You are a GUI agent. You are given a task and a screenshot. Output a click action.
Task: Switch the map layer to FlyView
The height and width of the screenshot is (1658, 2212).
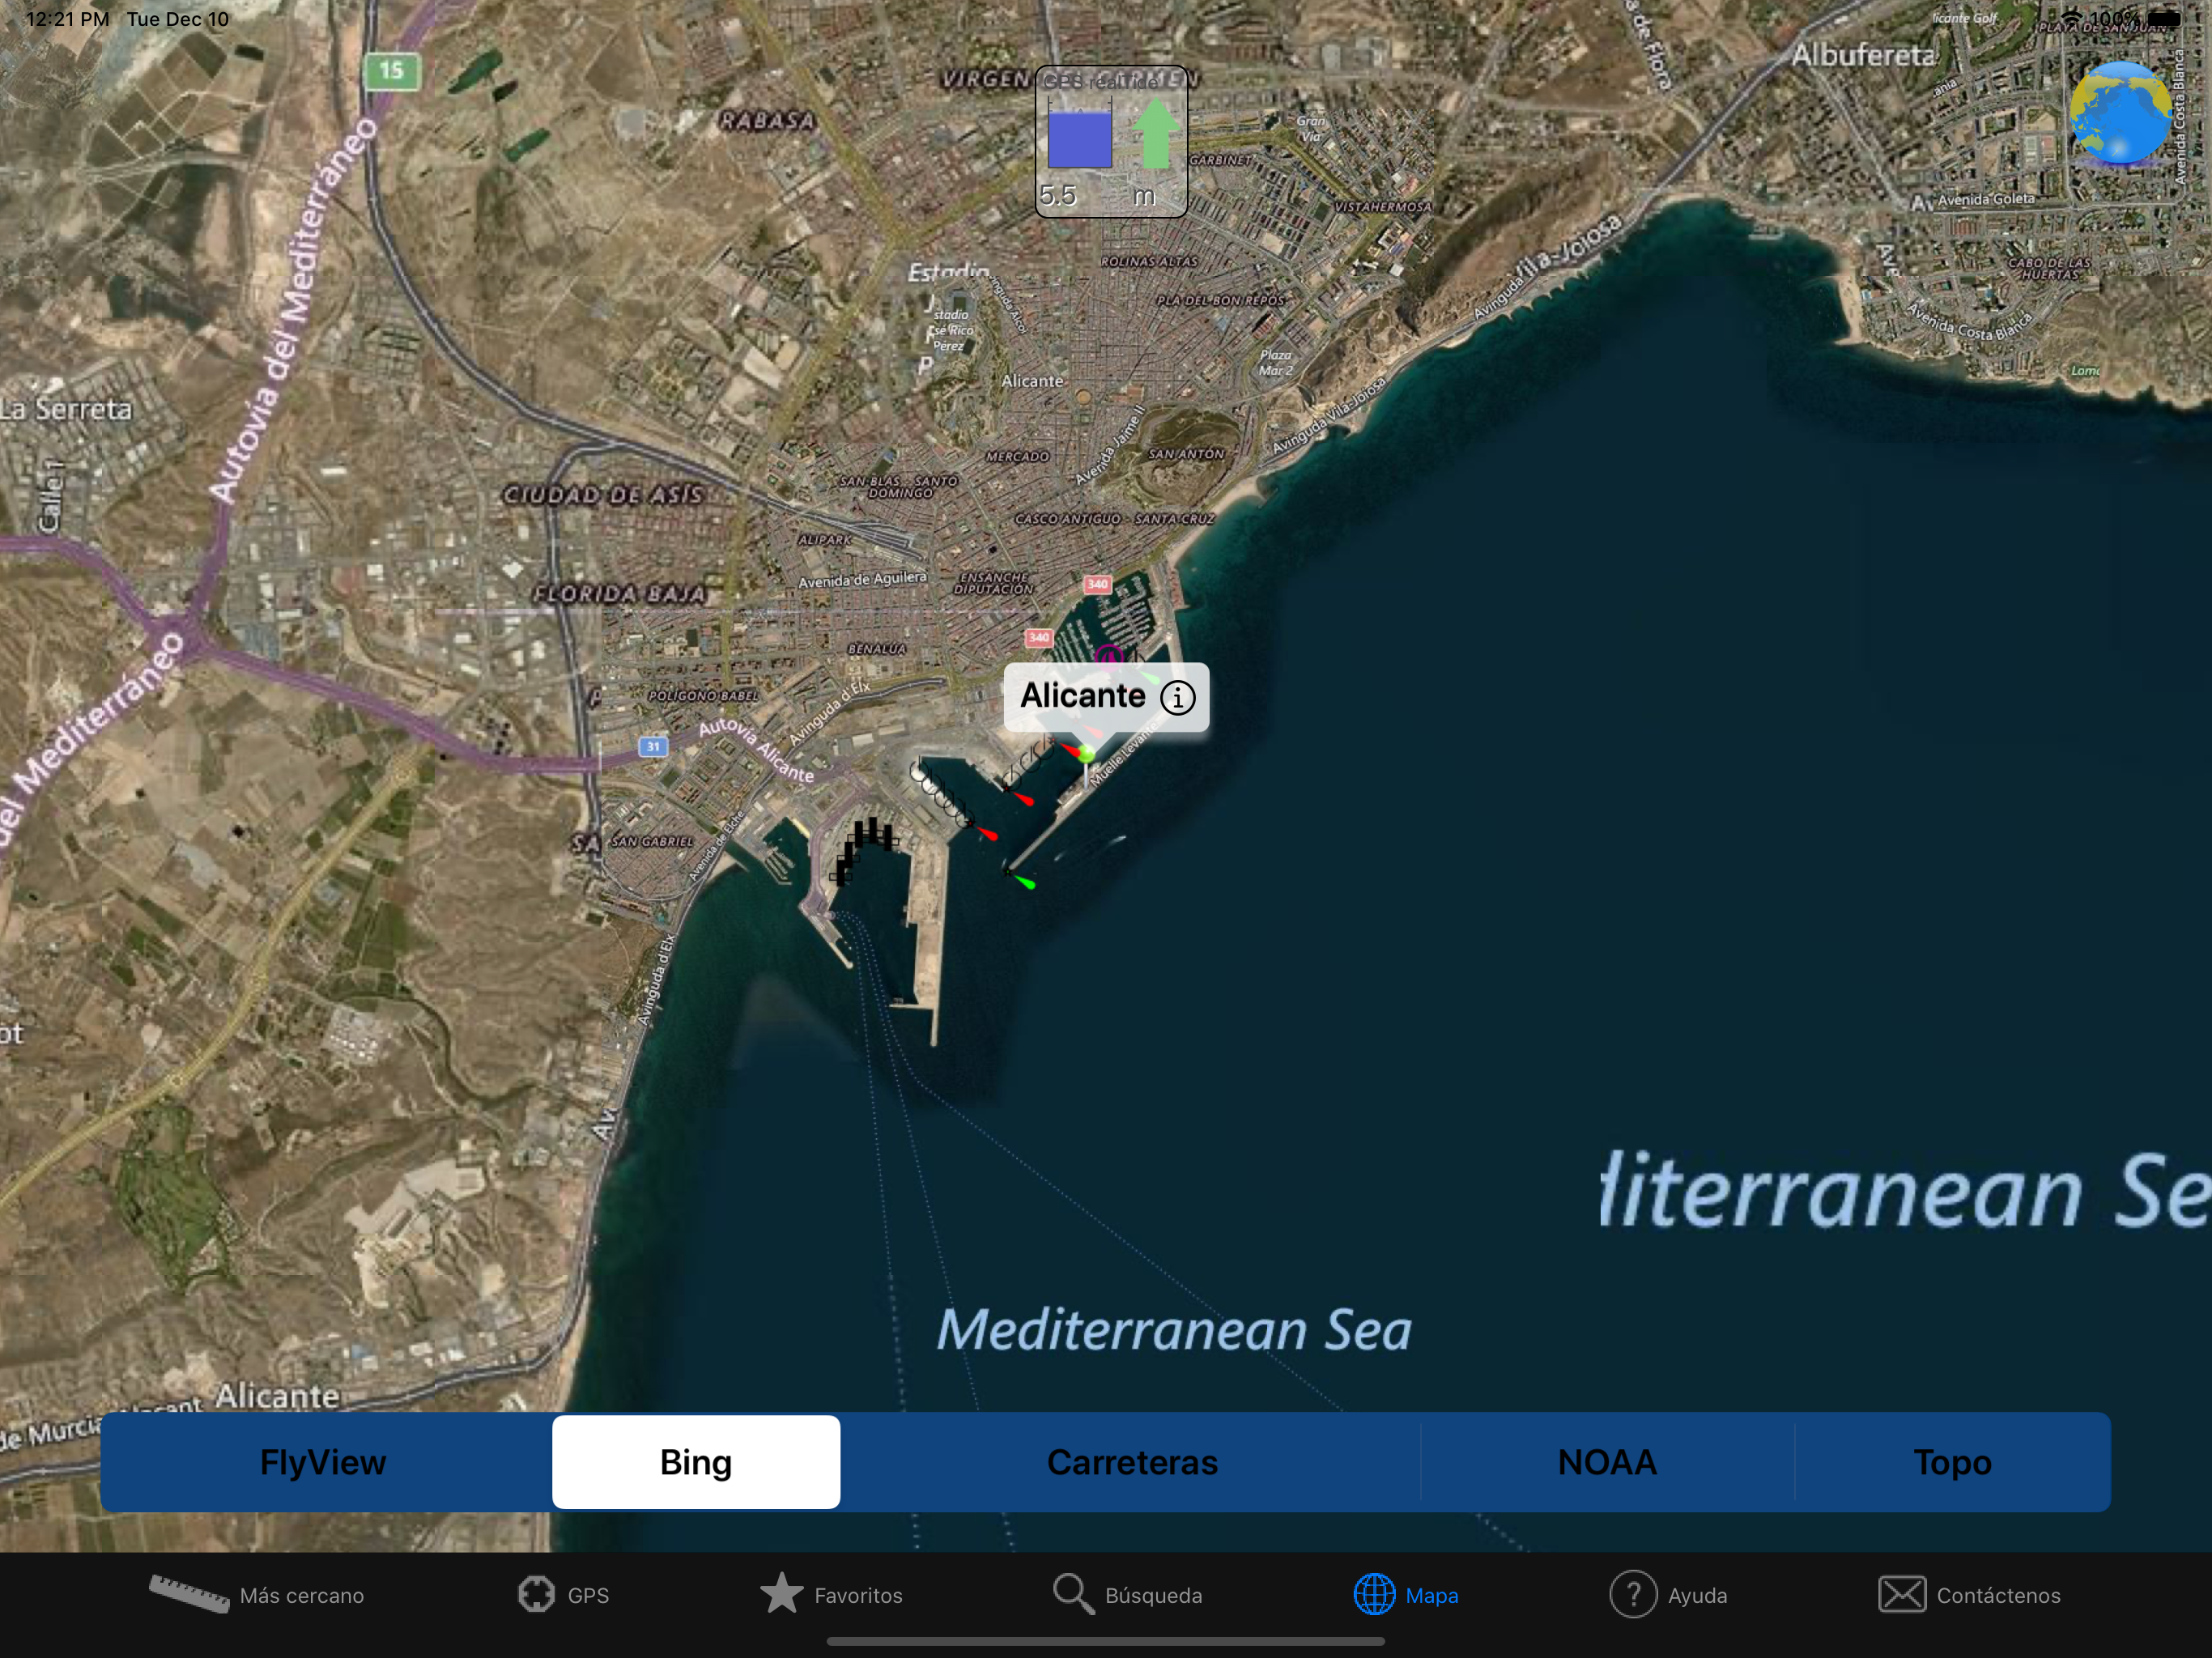tap(323, 1462)
